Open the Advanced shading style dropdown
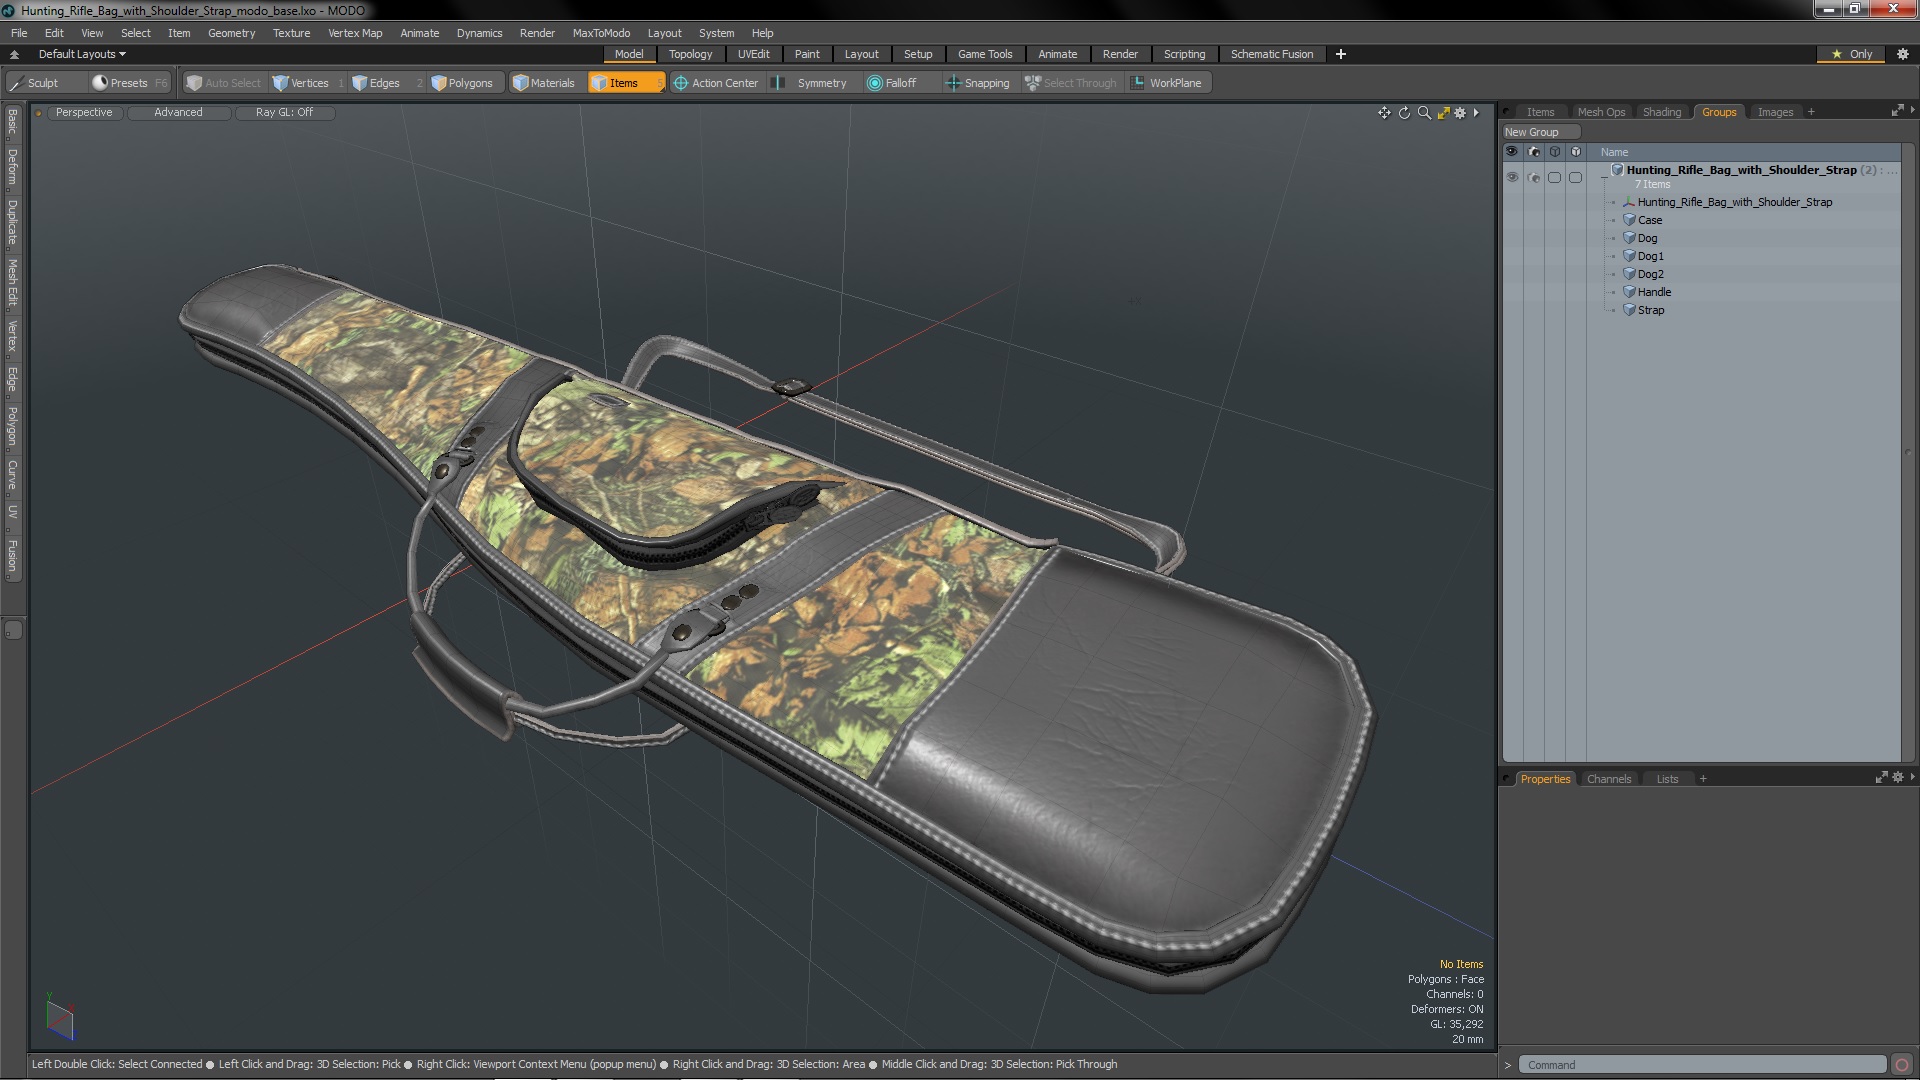Image resolution: width=1920 pixels, height=1080 pixels. 178,112
